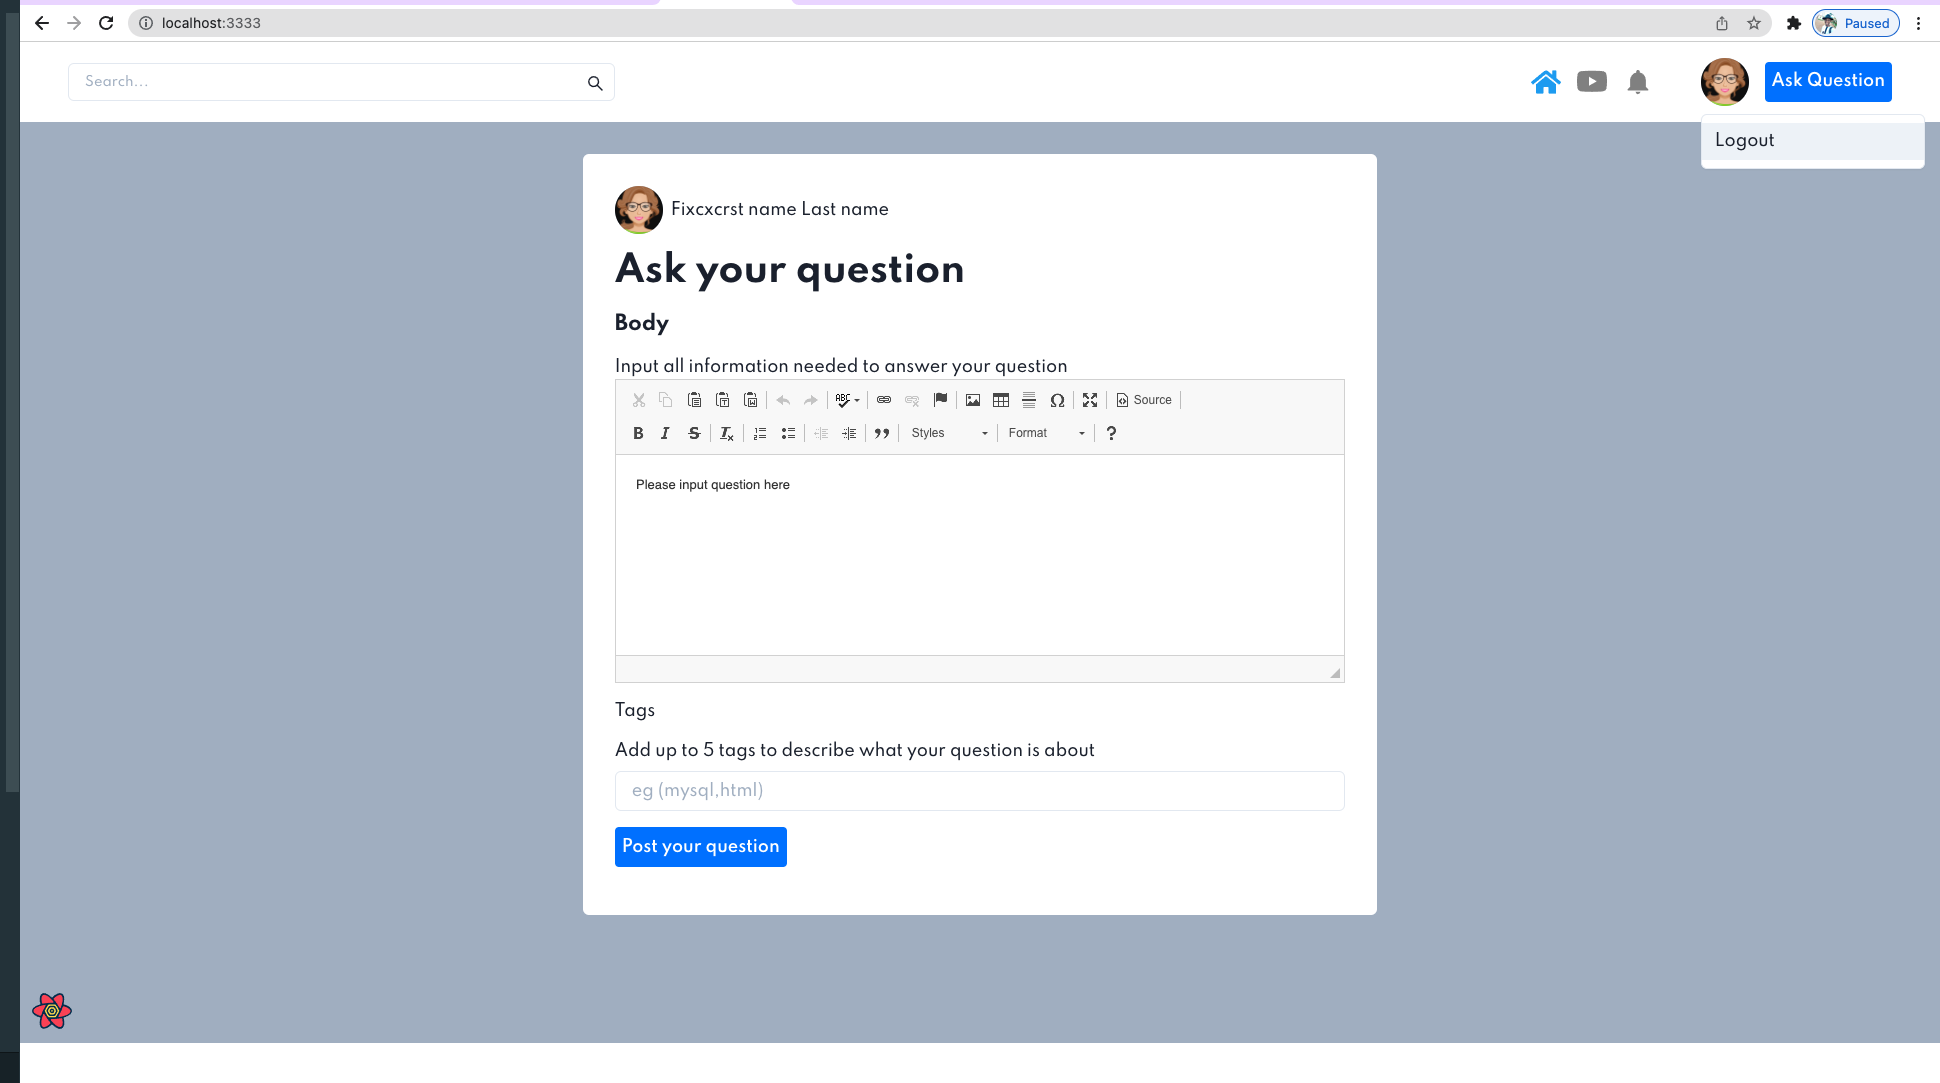Open notifications bell icon
This screenshot has height=1083, width=1940.
click(1637, 82)
